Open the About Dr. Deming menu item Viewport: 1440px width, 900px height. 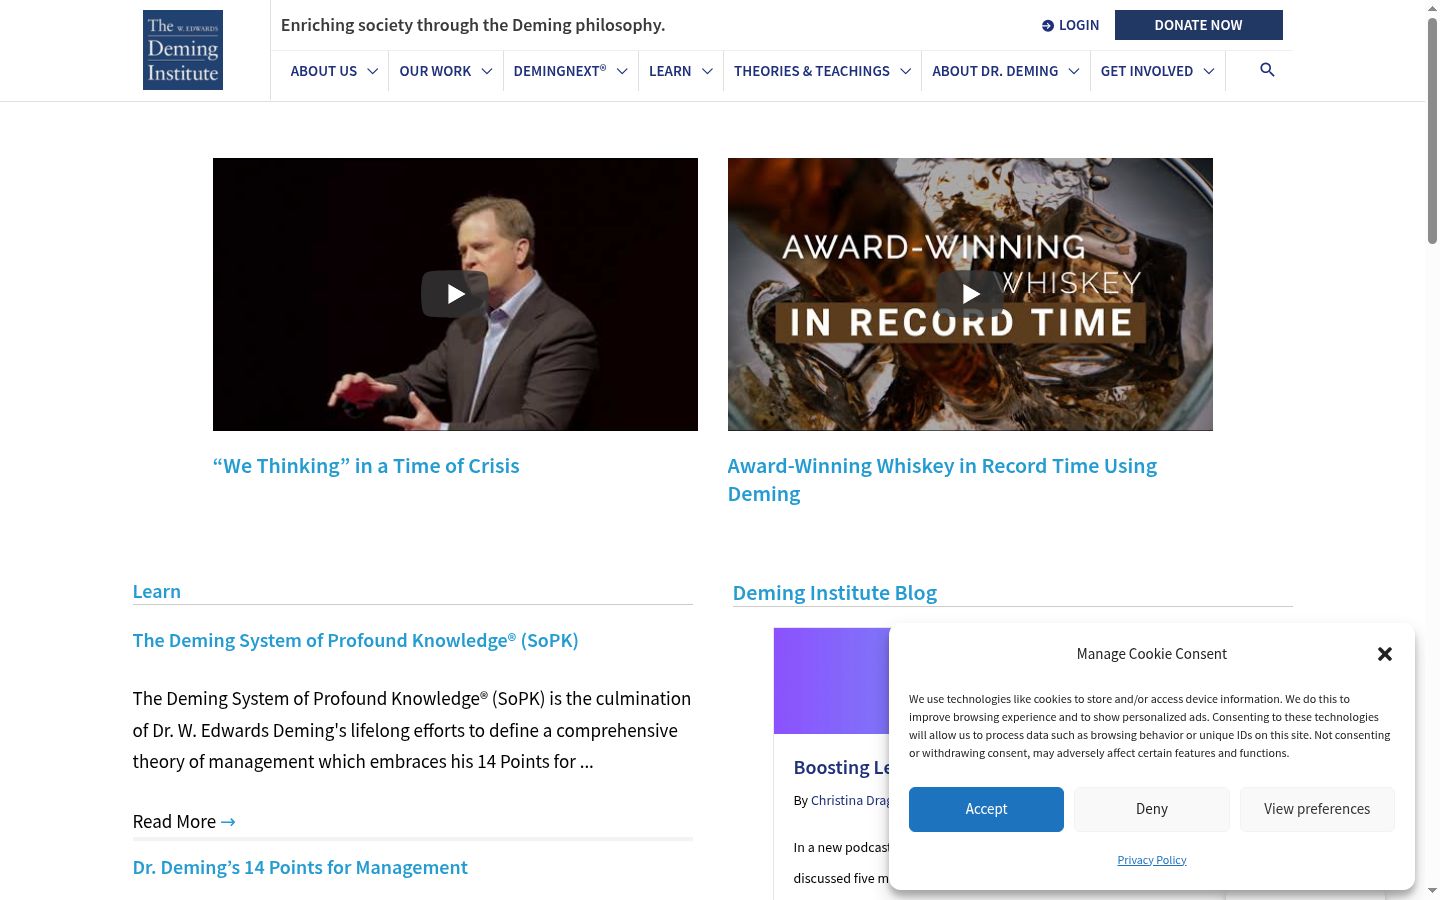coord(995,71)
